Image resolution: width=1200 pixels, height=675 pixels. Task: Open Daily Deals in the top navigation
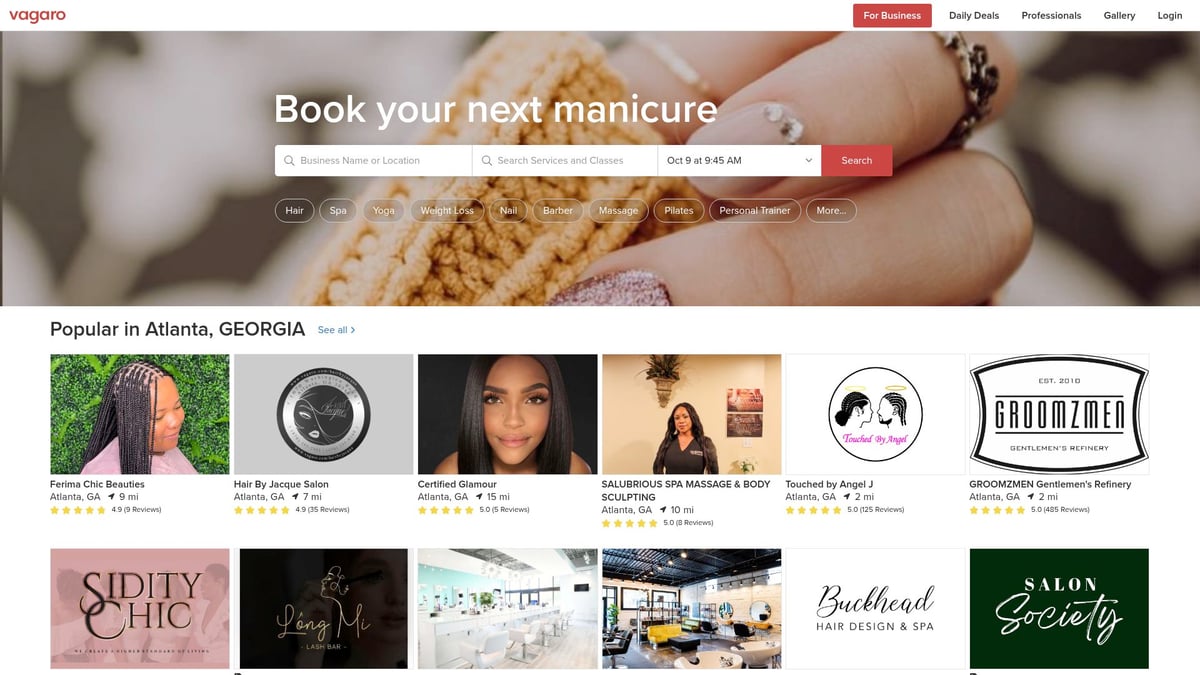(974, 15)
